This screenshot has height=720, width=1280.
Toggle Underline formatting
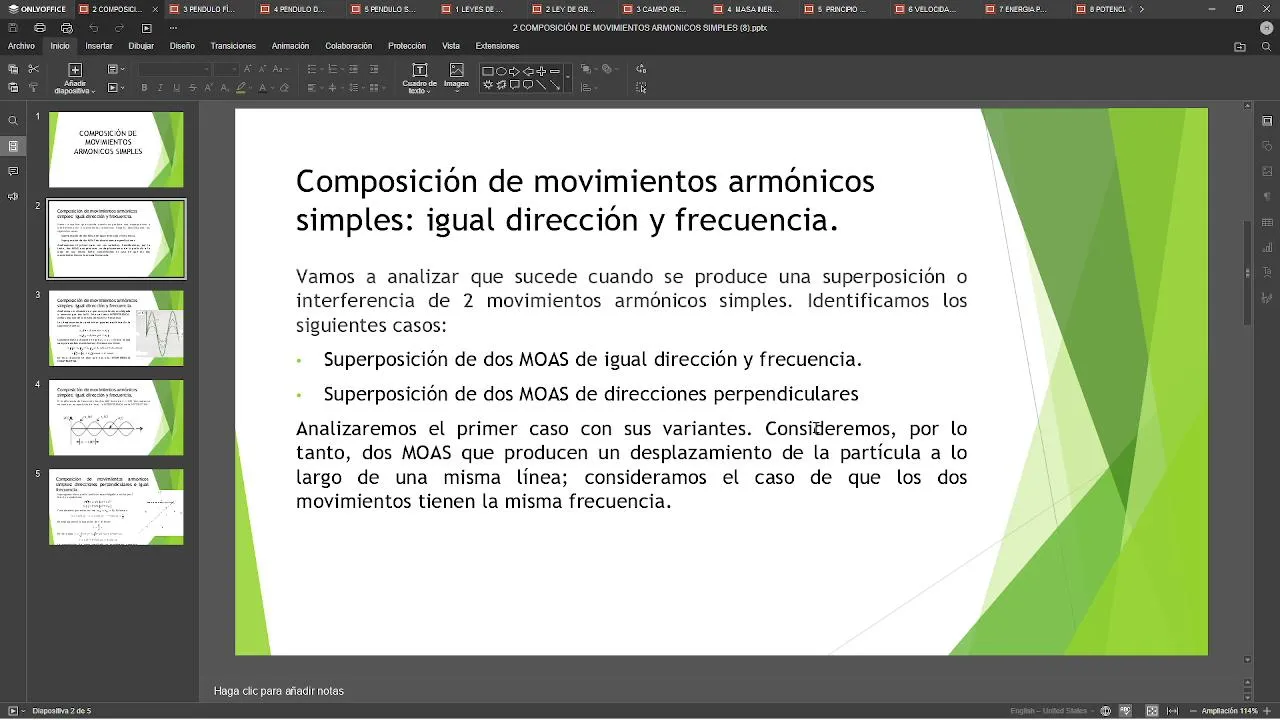[x=176, y=88]
